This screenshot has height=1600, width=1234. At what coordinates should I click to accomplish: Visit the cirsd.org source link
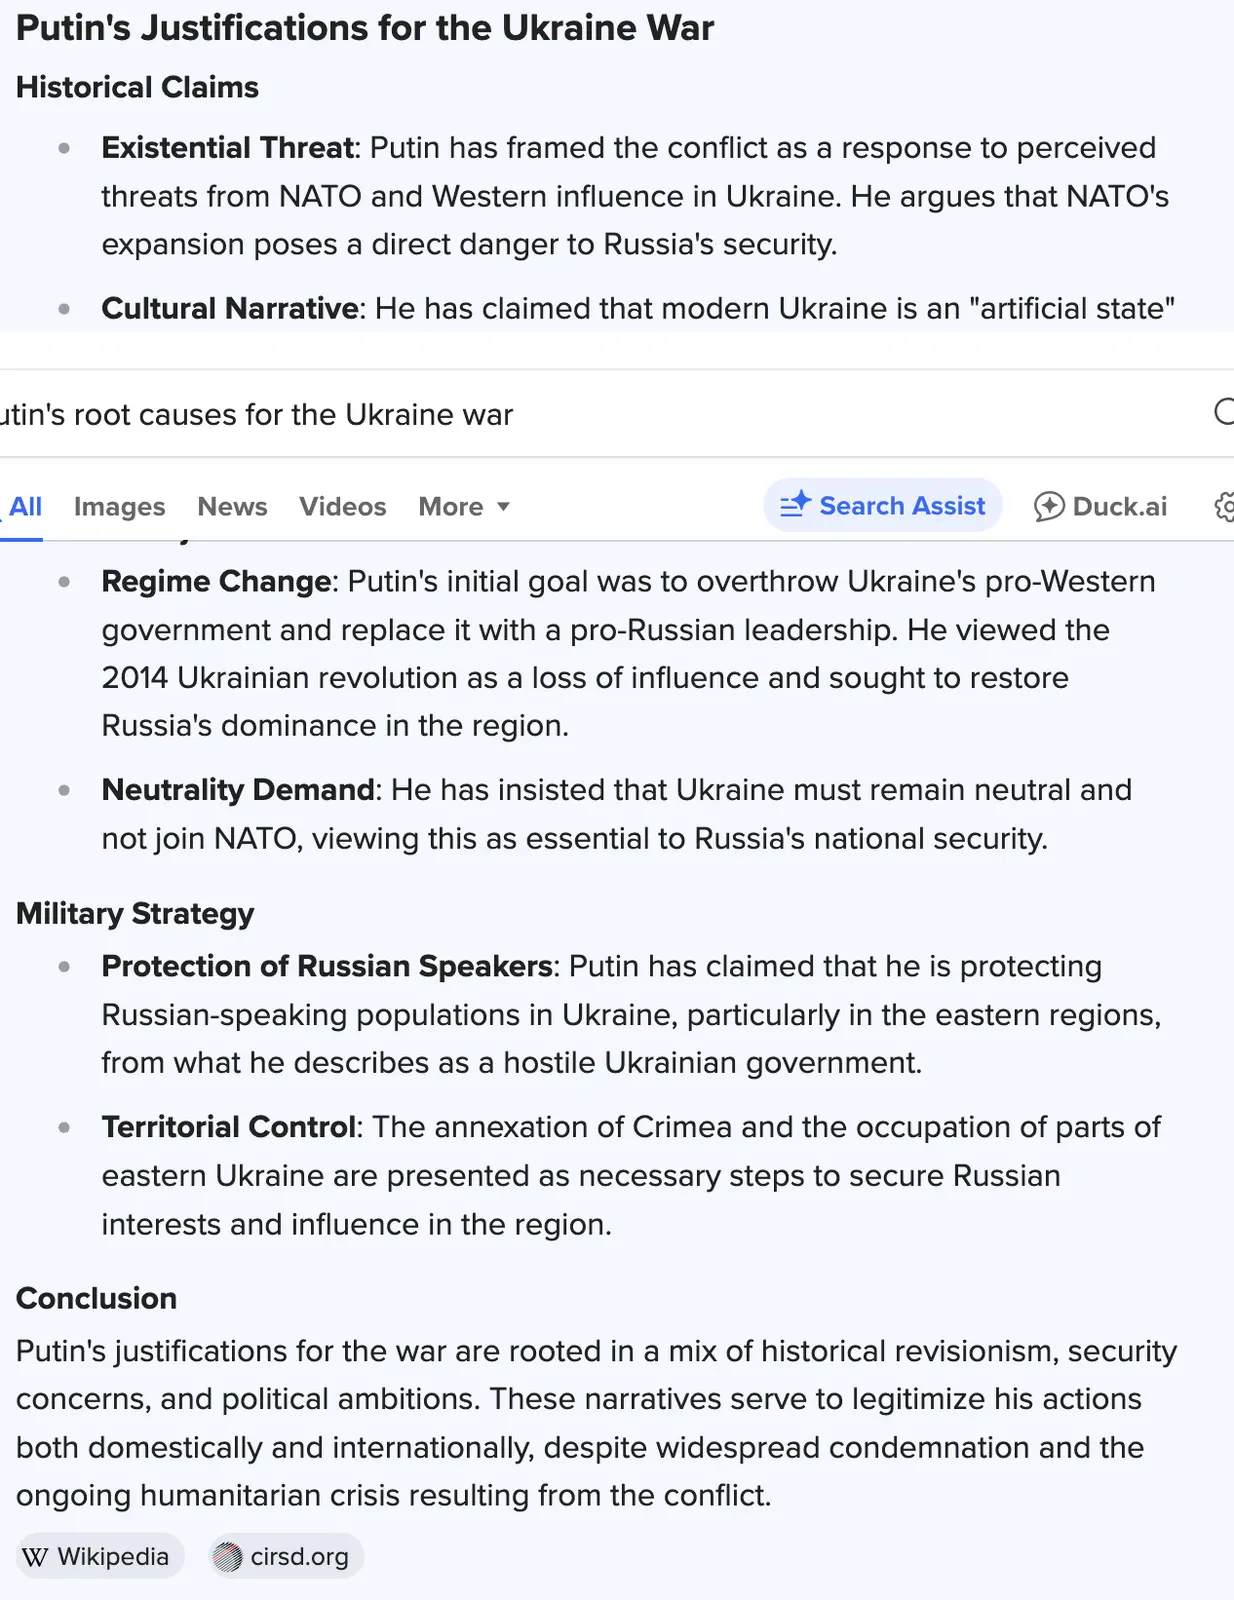click(299, 1557)
